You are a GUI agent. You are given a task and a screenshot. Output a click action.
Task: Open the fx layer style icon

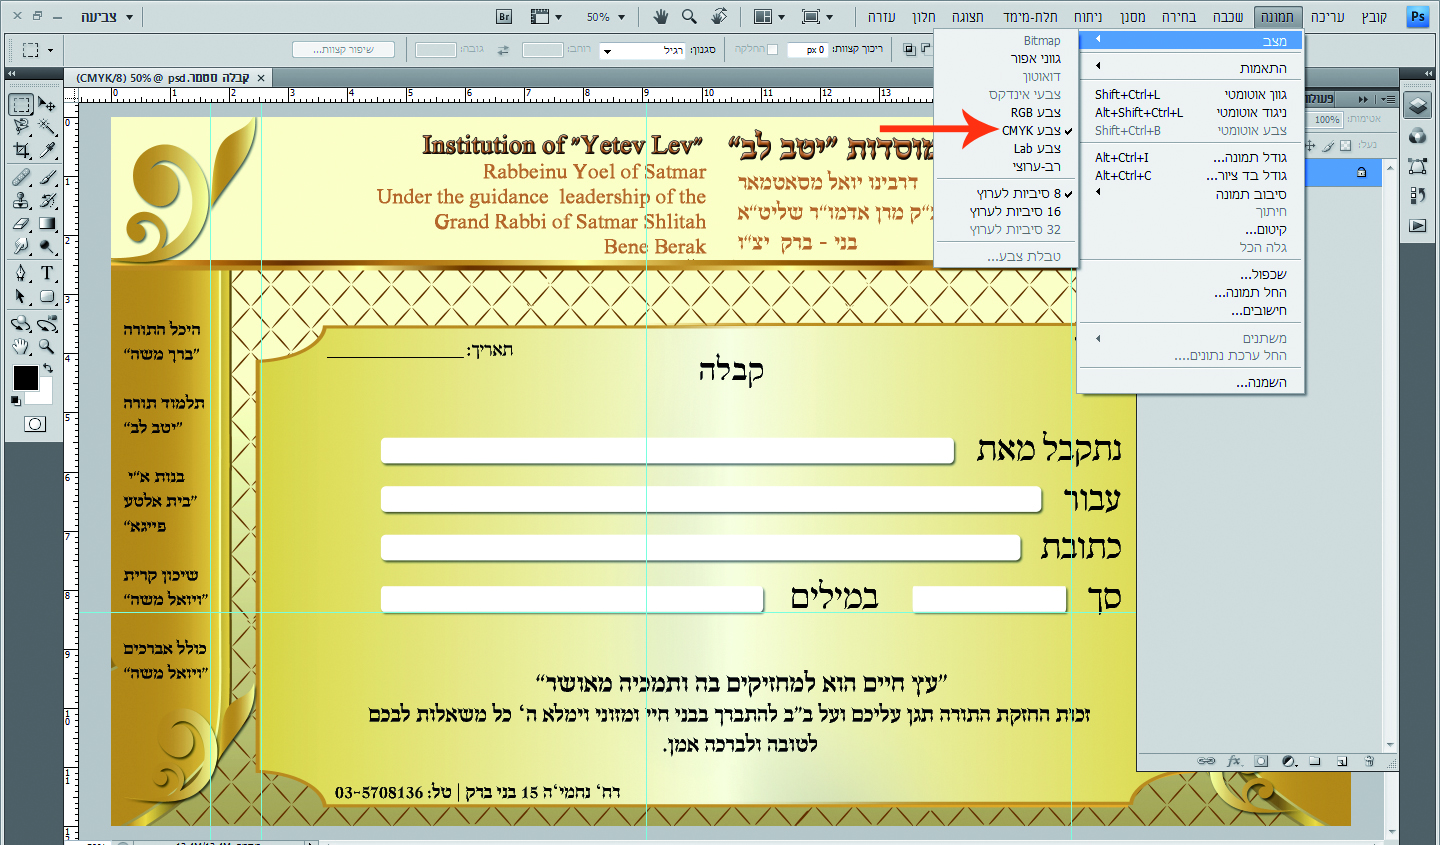click(x=1234, y=761)
